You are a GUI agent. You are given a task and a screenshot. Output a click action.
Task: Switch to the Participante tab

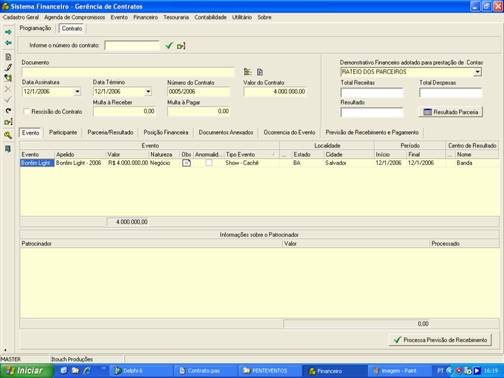click(x=63, y=132)
